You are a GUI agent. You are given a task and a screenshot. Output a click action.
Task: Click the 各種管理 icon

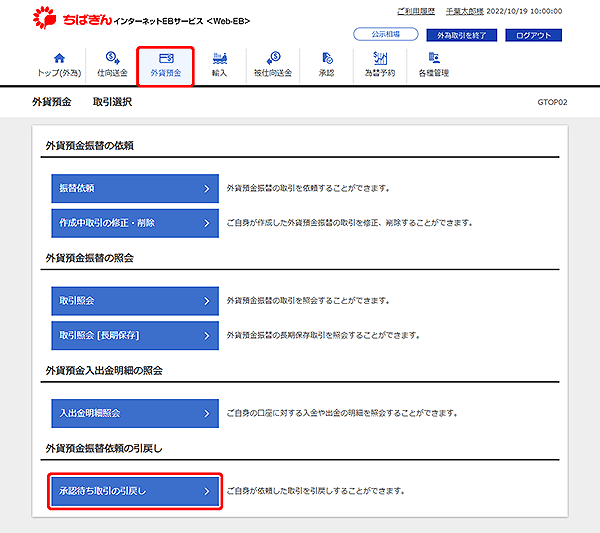434,58
